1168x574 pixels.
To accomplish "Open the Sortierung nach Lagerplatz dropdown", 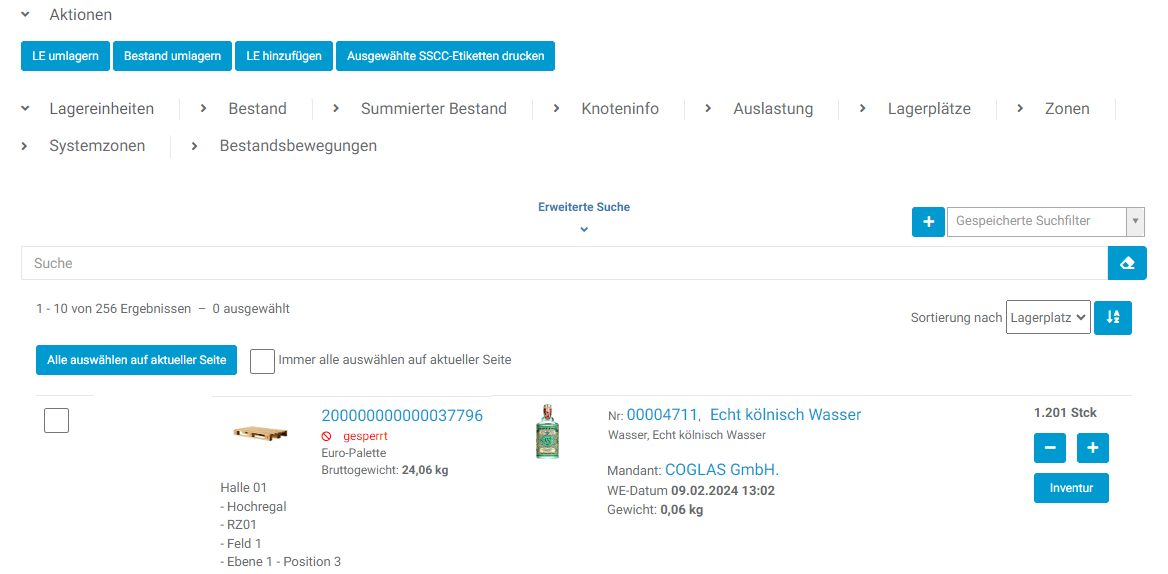I will 1047,317.
